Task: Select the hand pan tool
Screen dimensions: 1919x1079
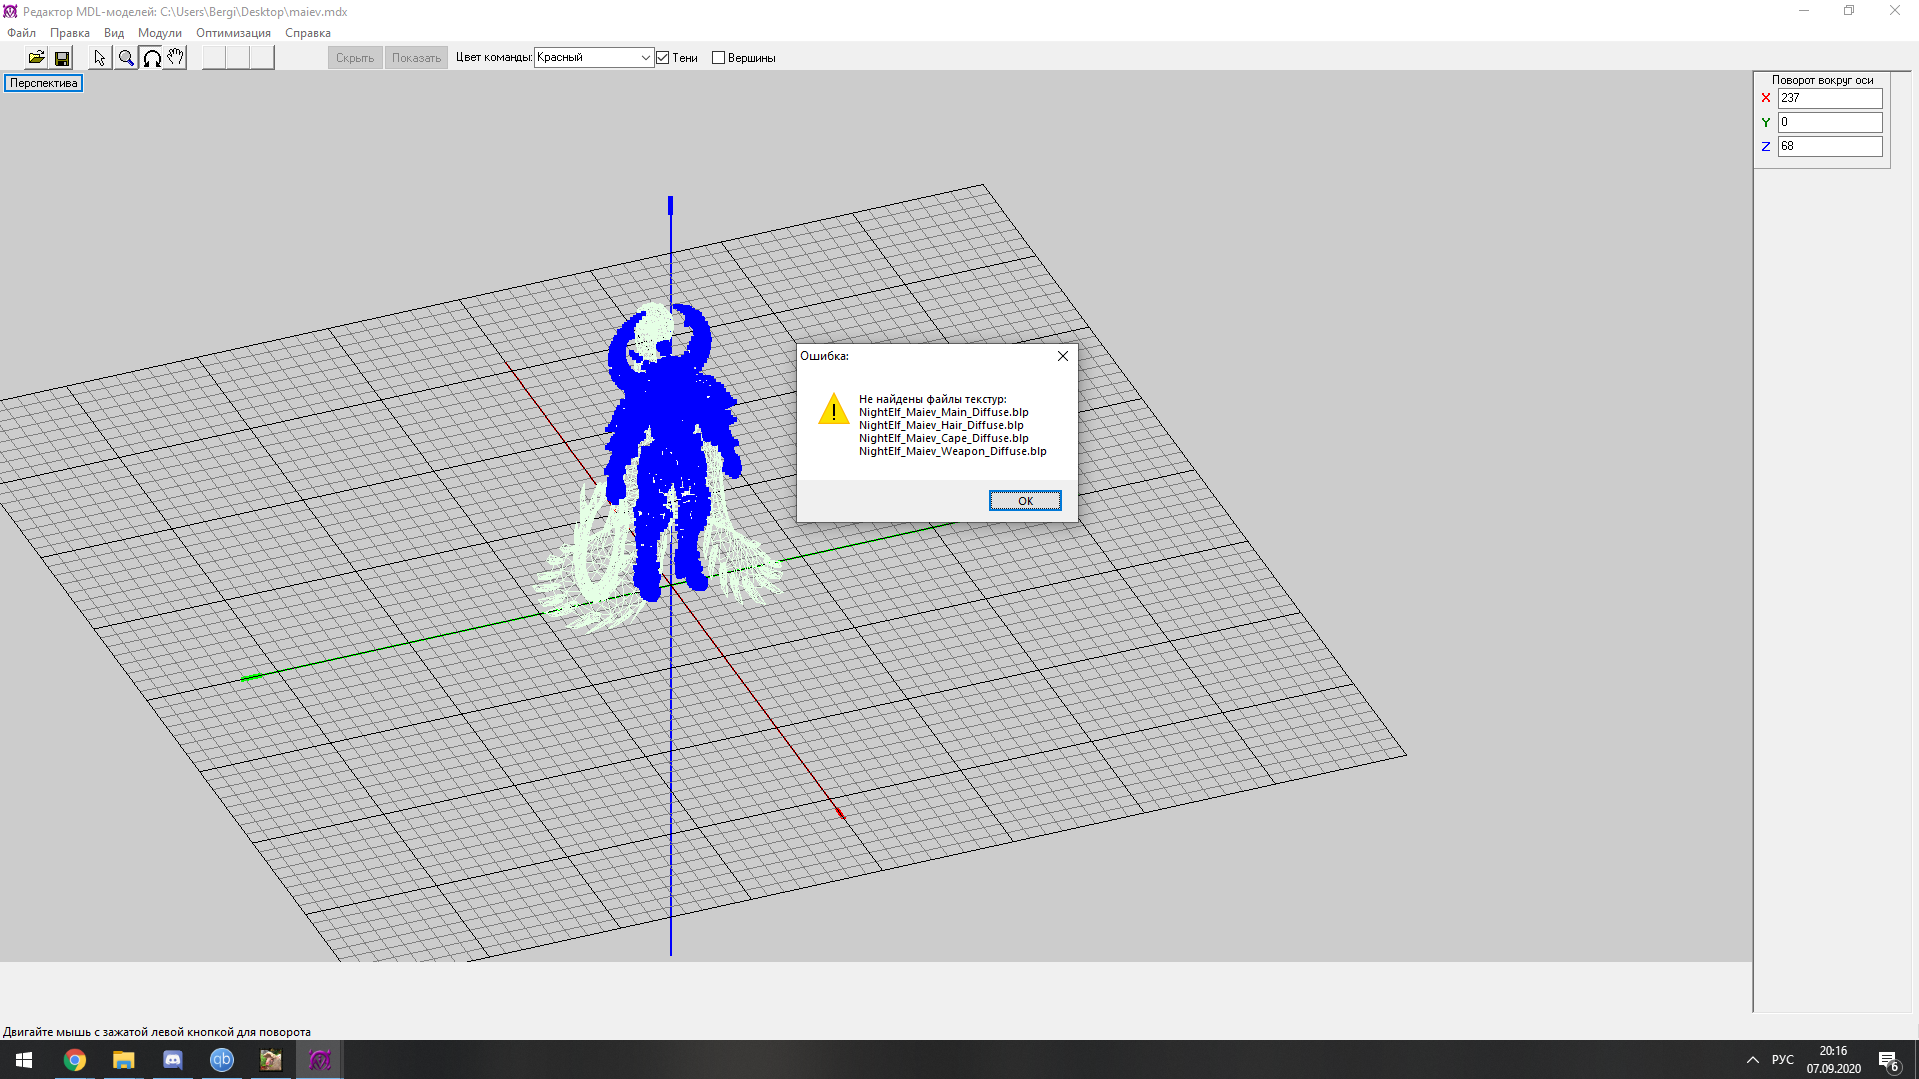Action: 176,58
